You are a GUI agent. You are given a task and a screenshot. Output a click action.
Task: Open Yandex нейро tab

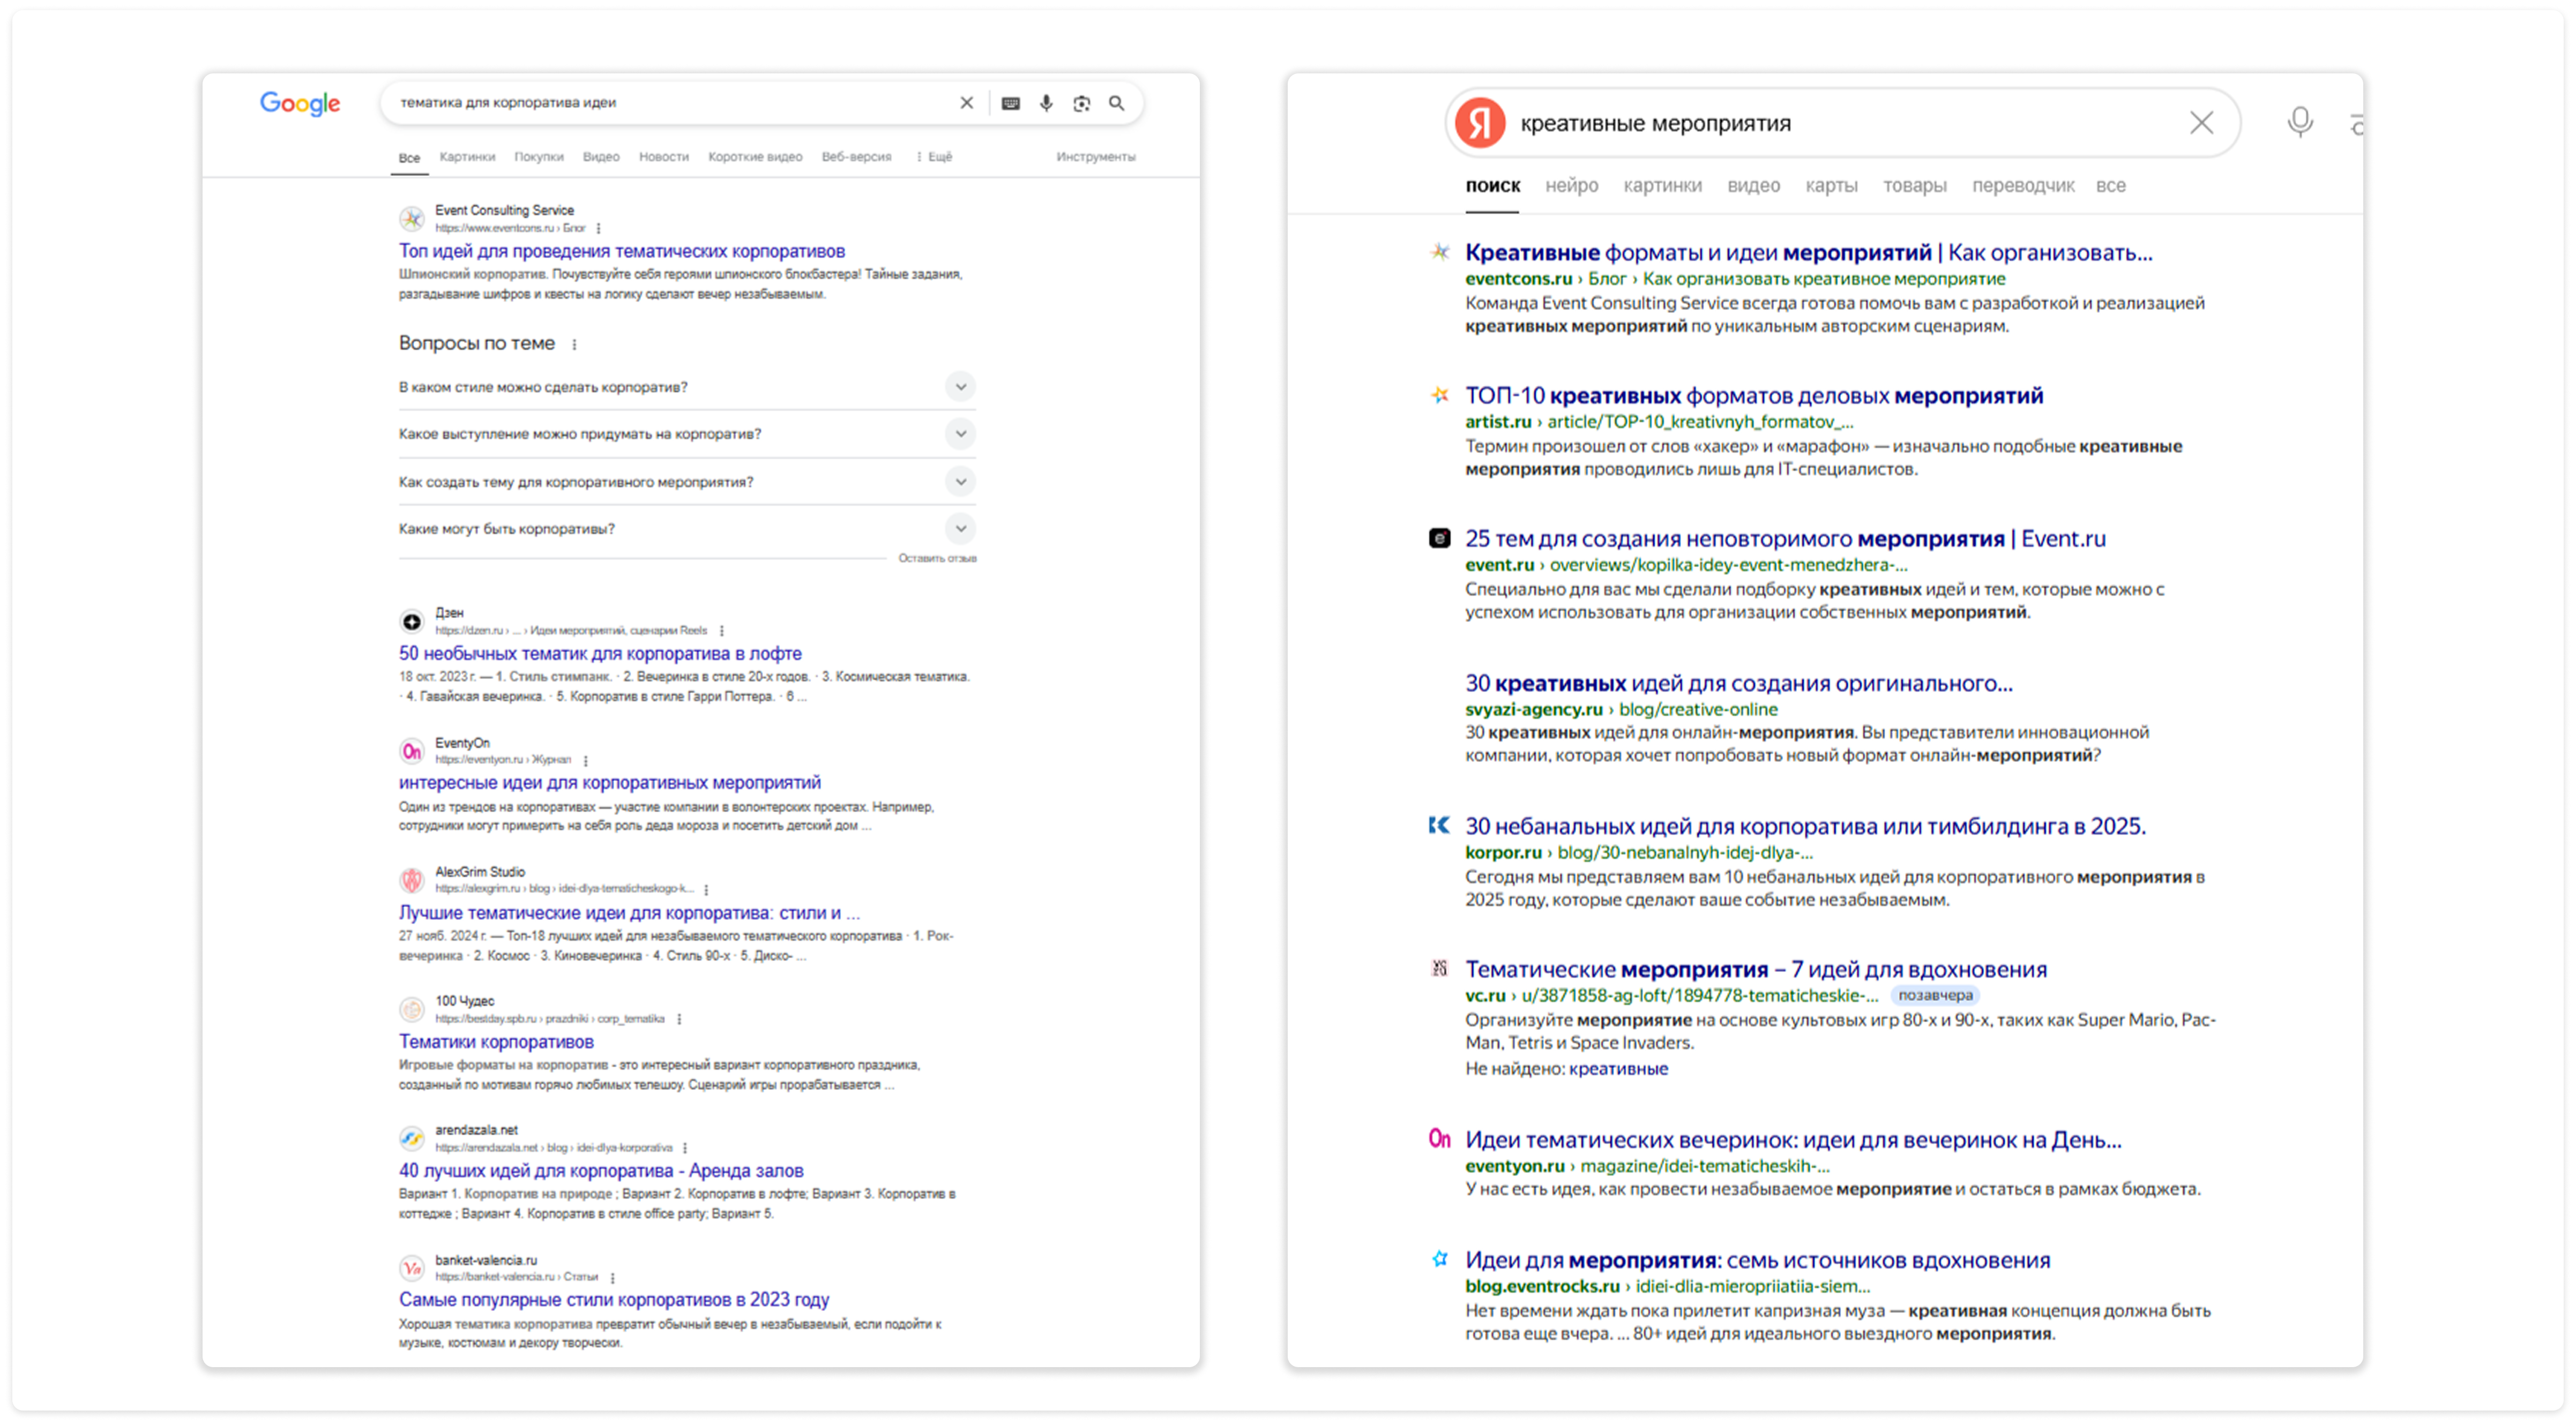pos(1571,186)
